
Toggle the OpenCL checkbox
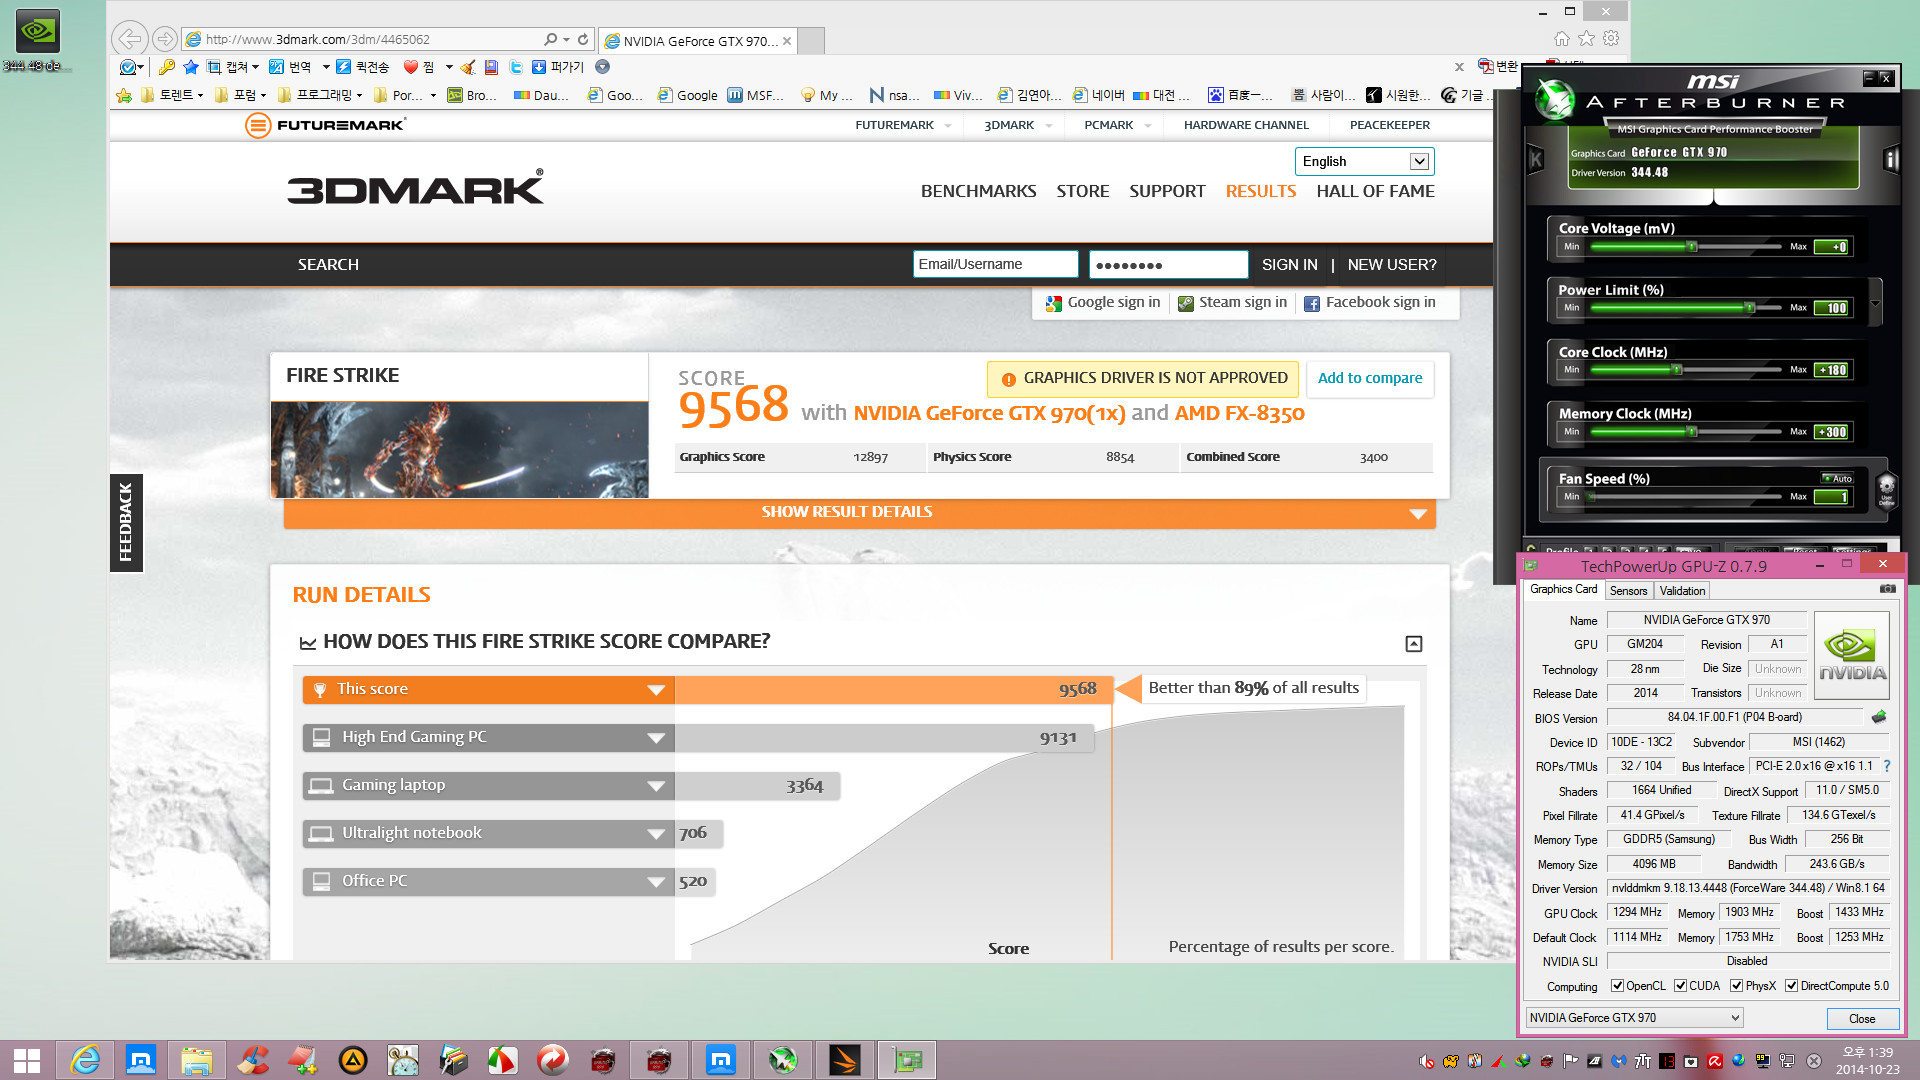(1617, 986)
